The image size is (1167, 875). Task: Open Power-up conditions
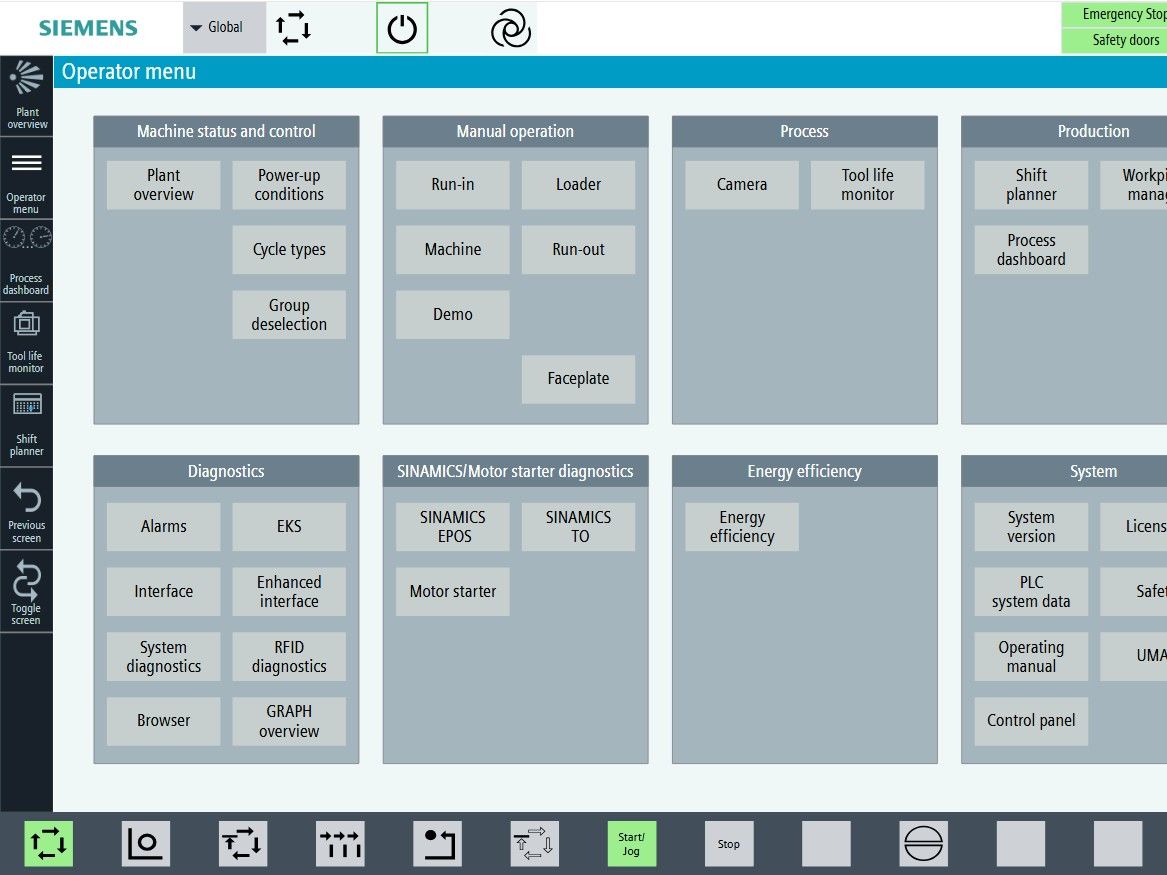point(289,185)
